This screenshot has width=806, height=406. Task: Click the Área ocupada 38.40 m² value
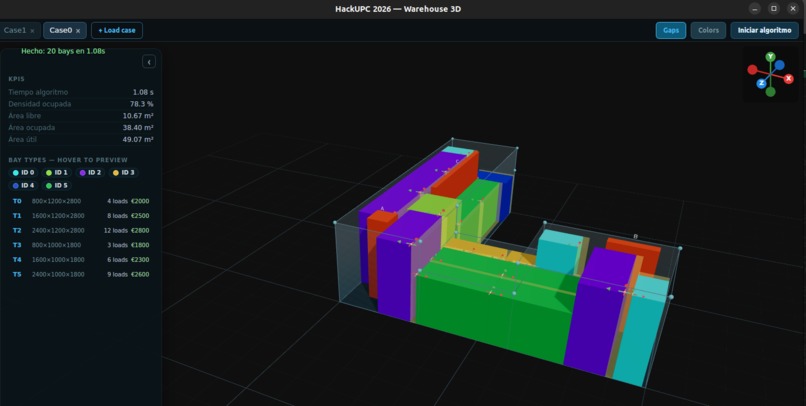138,128
